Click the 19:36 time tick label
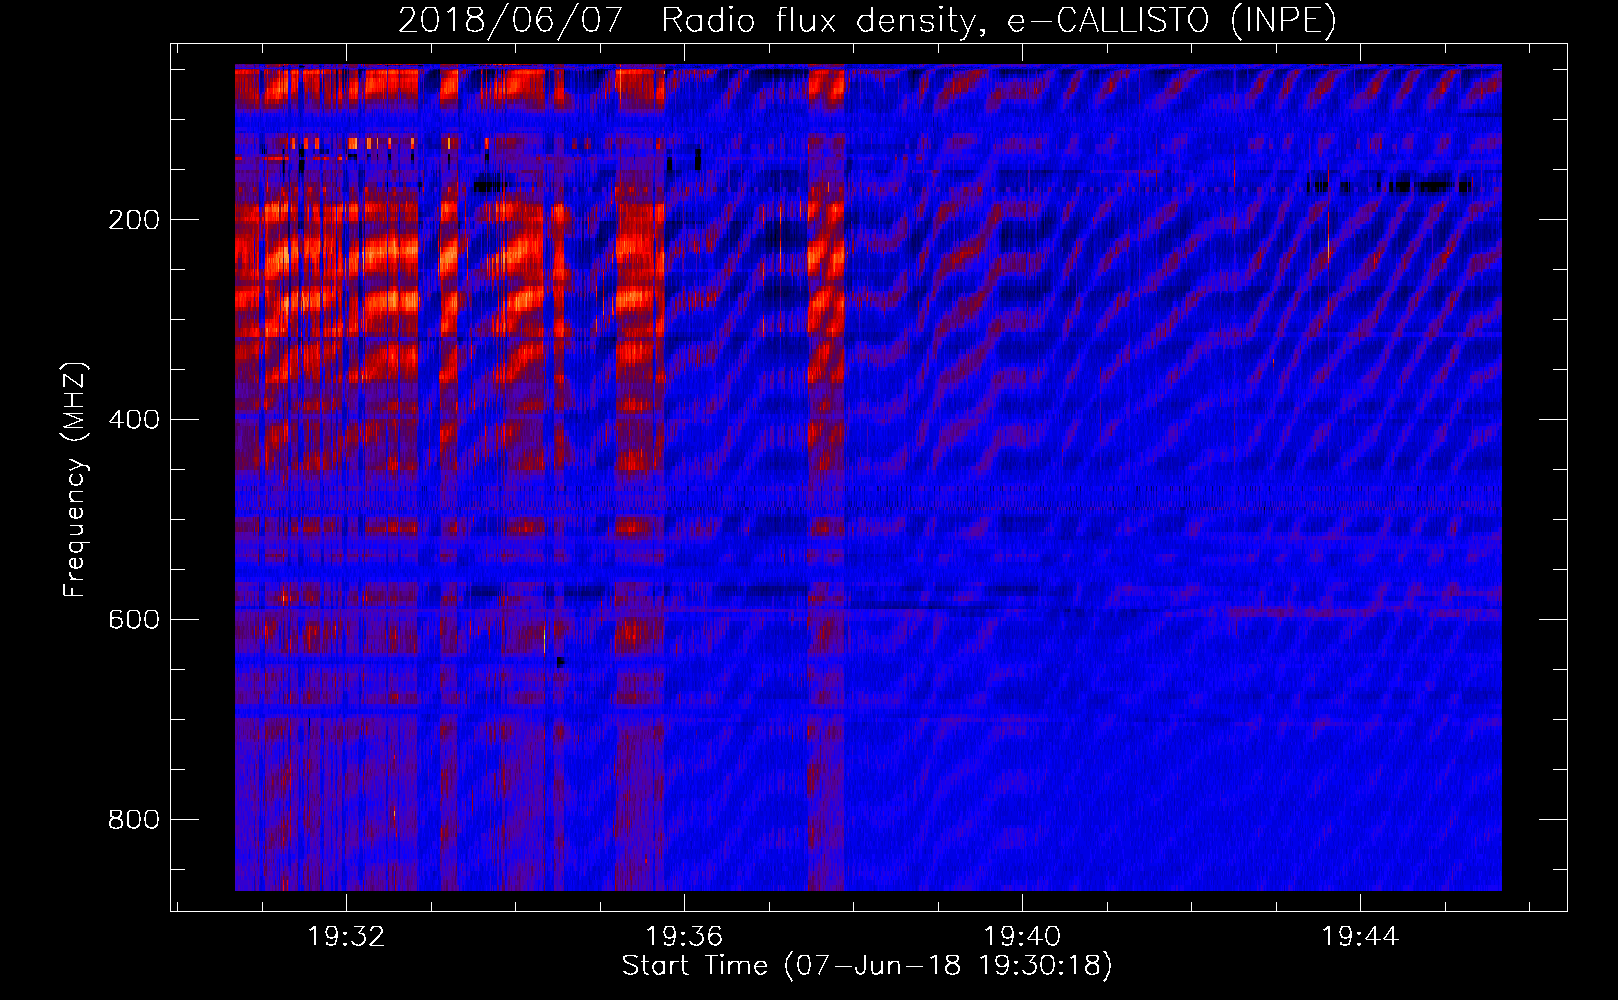Viewport: 1618px width, 1000px height. pos(684,937)
